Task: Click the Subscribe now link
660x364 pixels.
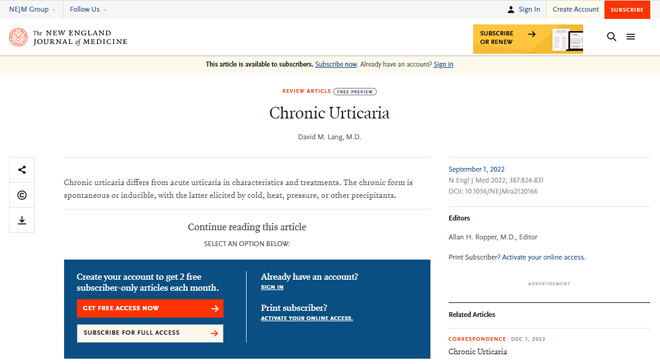Action: click(336, 64)
